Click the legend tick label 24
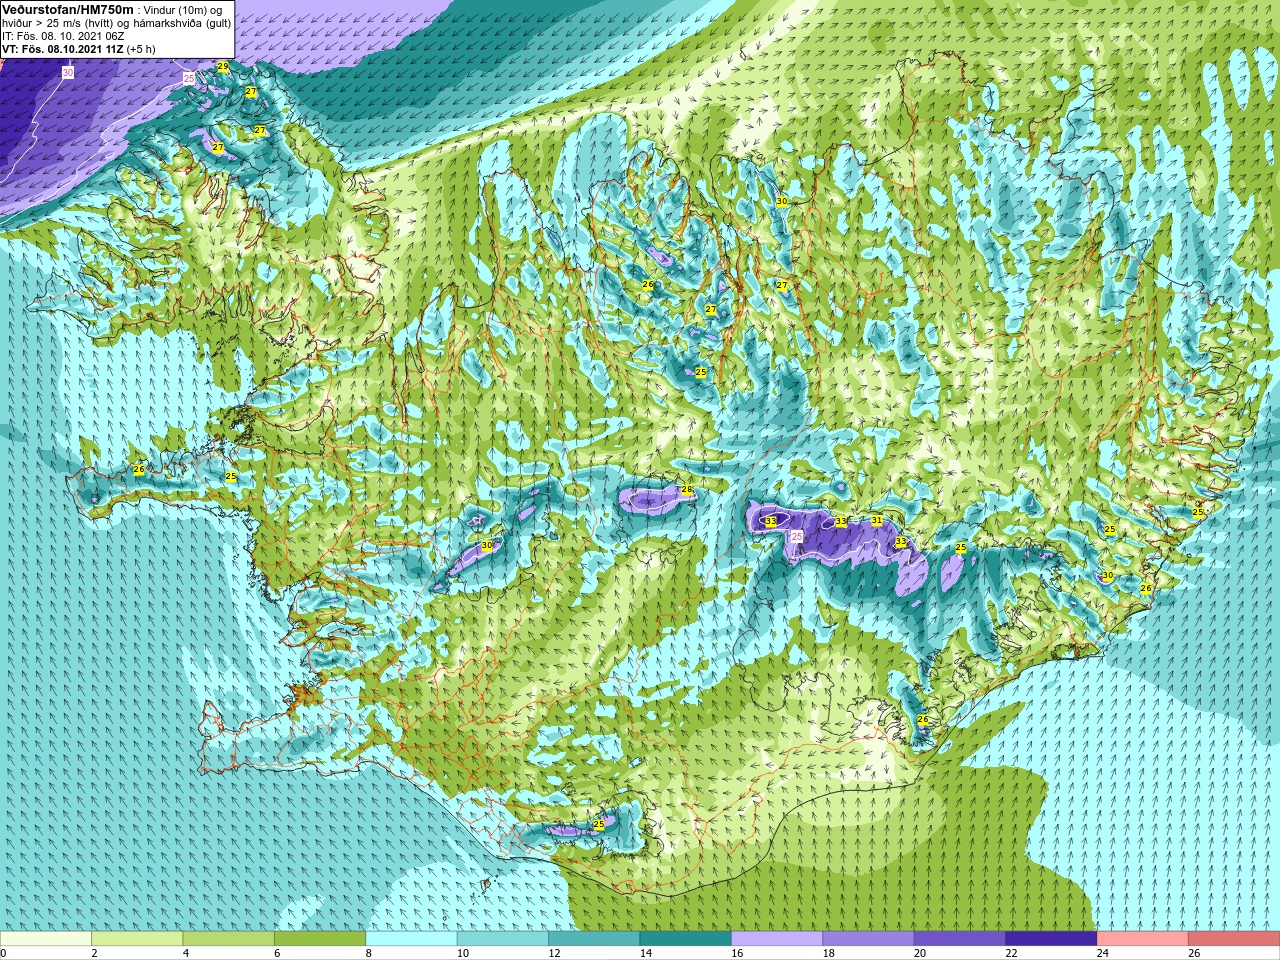 (x=1102, y=953)
